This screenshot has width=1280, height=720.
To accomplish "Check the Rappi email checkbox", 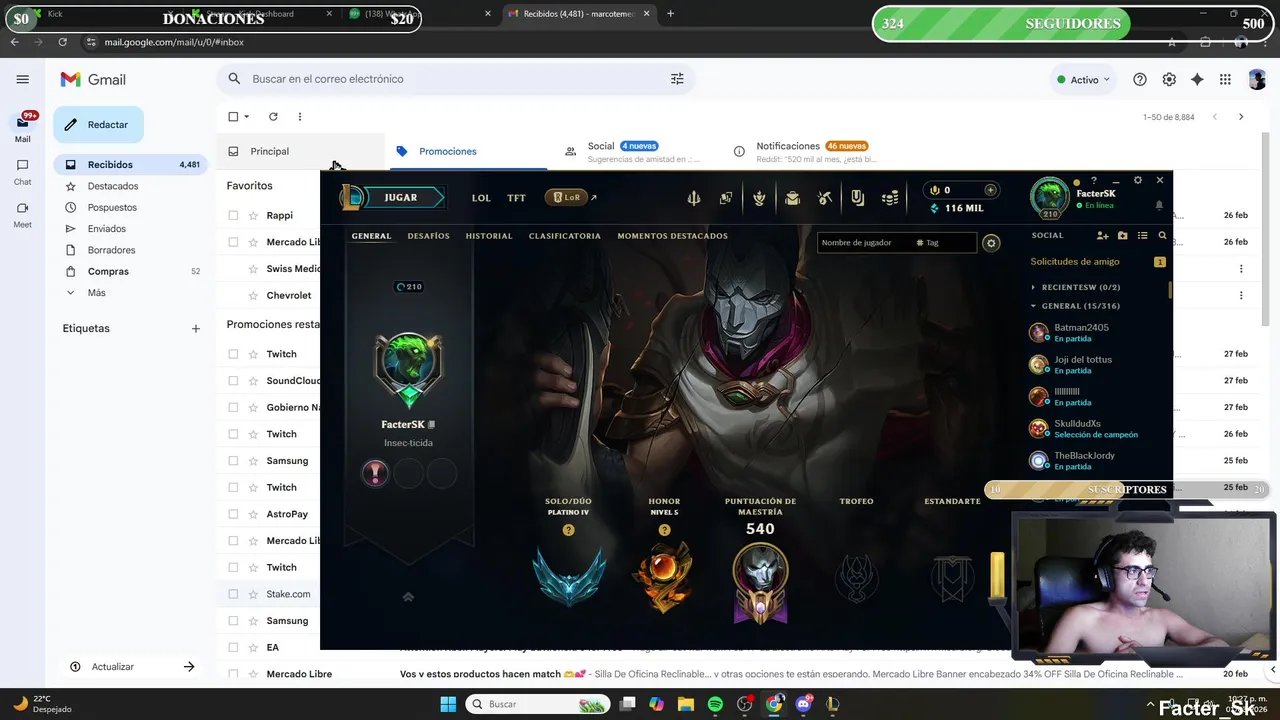I will (x=233, y=215).
